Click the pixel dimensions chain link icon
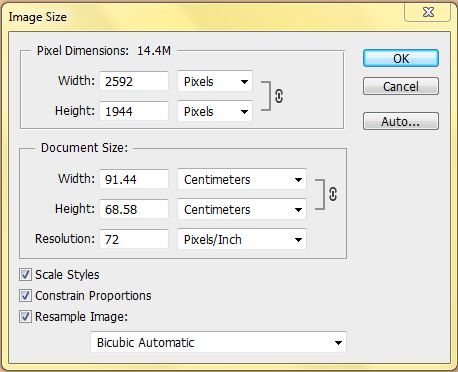 tap(279, 96)
